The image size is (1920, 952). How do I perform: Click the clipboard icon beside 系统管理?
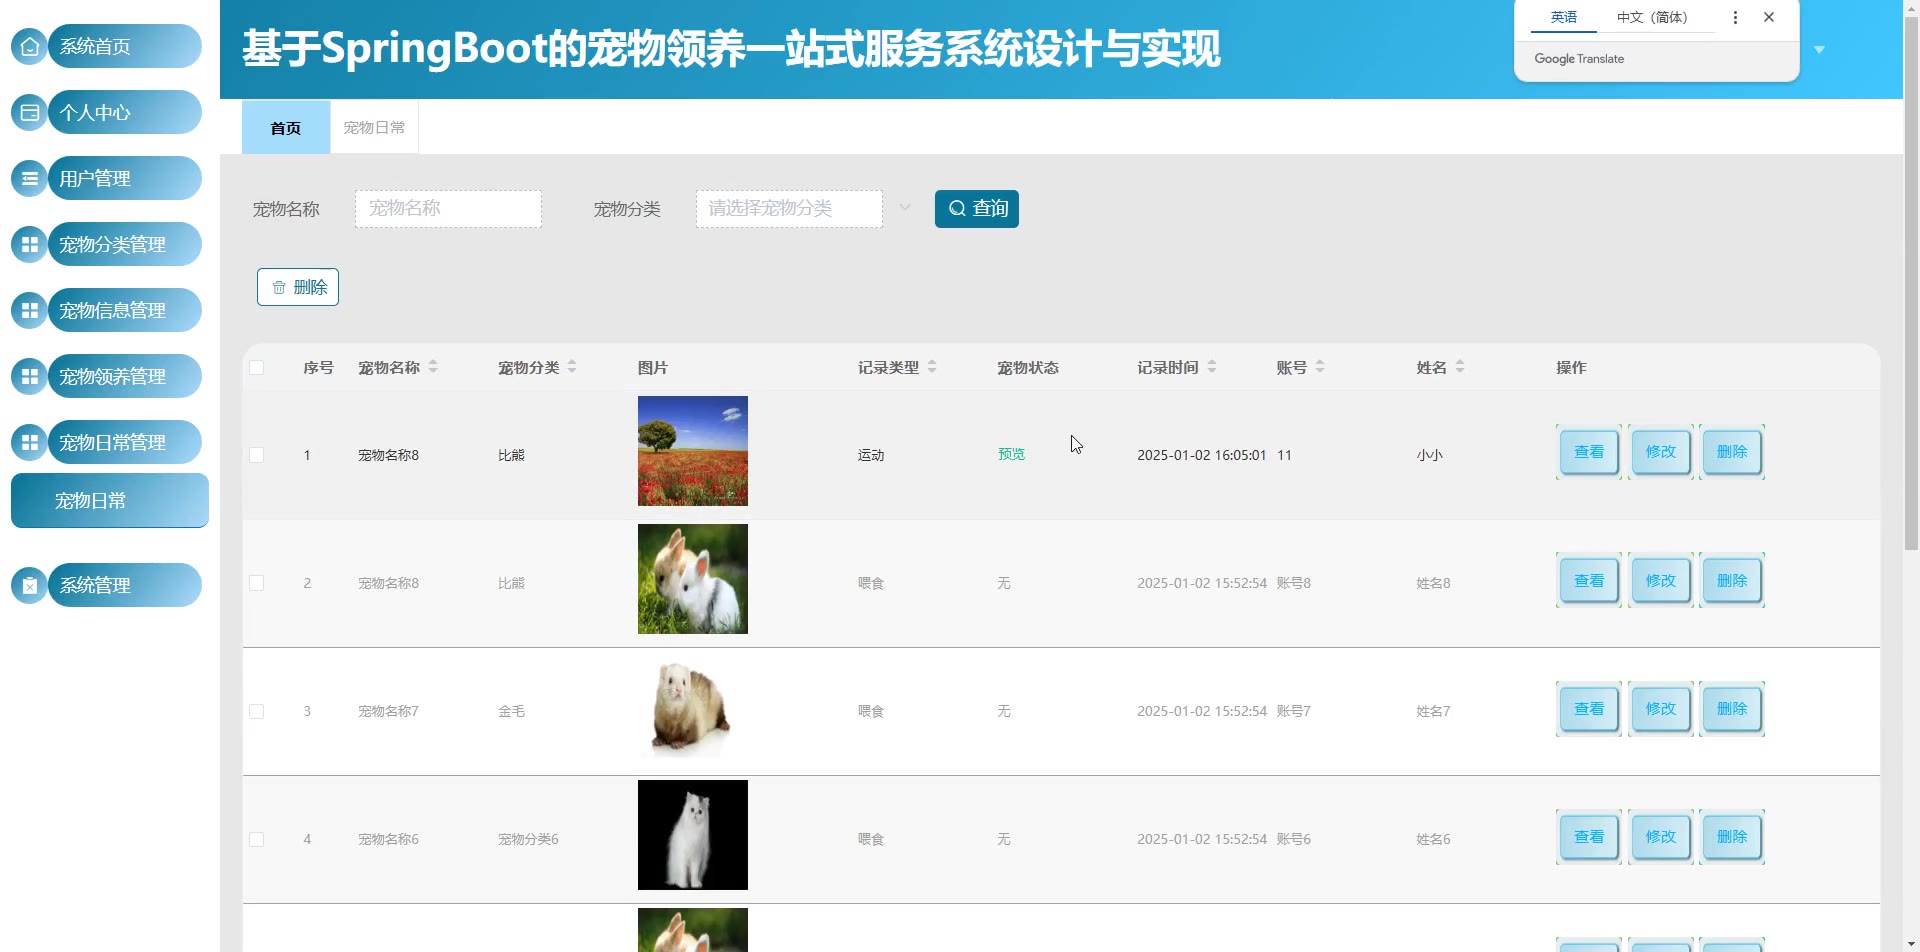tap(30, 586)
